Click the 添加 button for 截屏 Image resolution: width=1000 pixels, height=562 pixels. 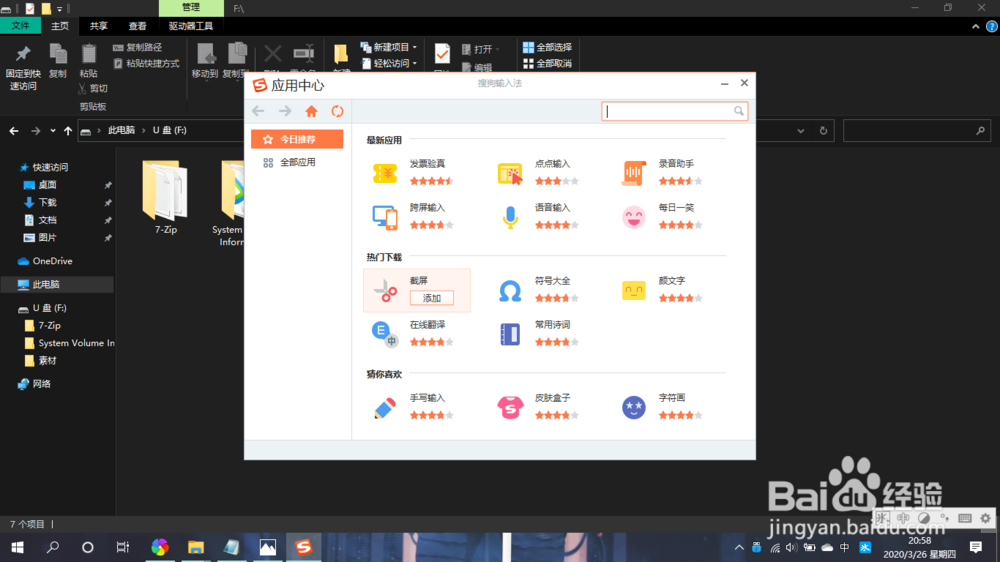432,298
